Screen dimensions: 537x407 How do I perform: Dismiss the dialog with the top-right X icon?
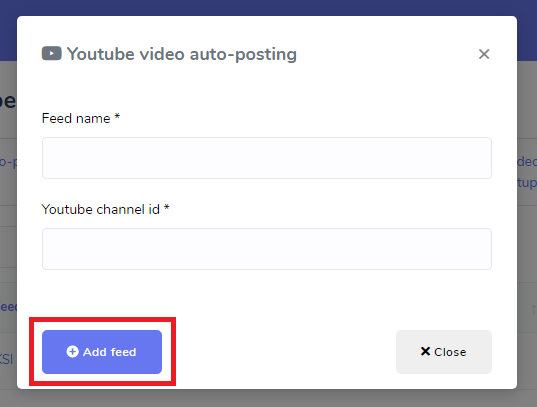[484, 54]
